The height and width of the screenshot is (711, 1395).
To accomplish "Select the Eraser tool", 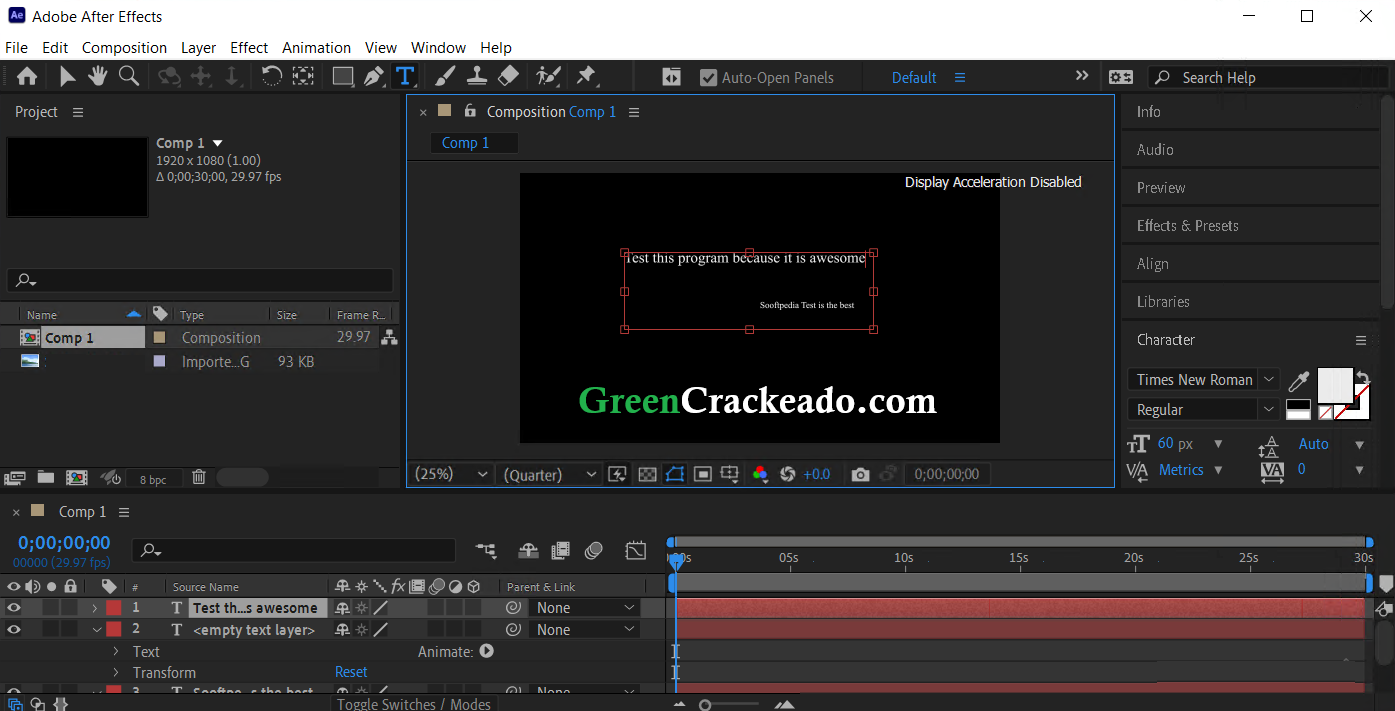I will point(508,76).
